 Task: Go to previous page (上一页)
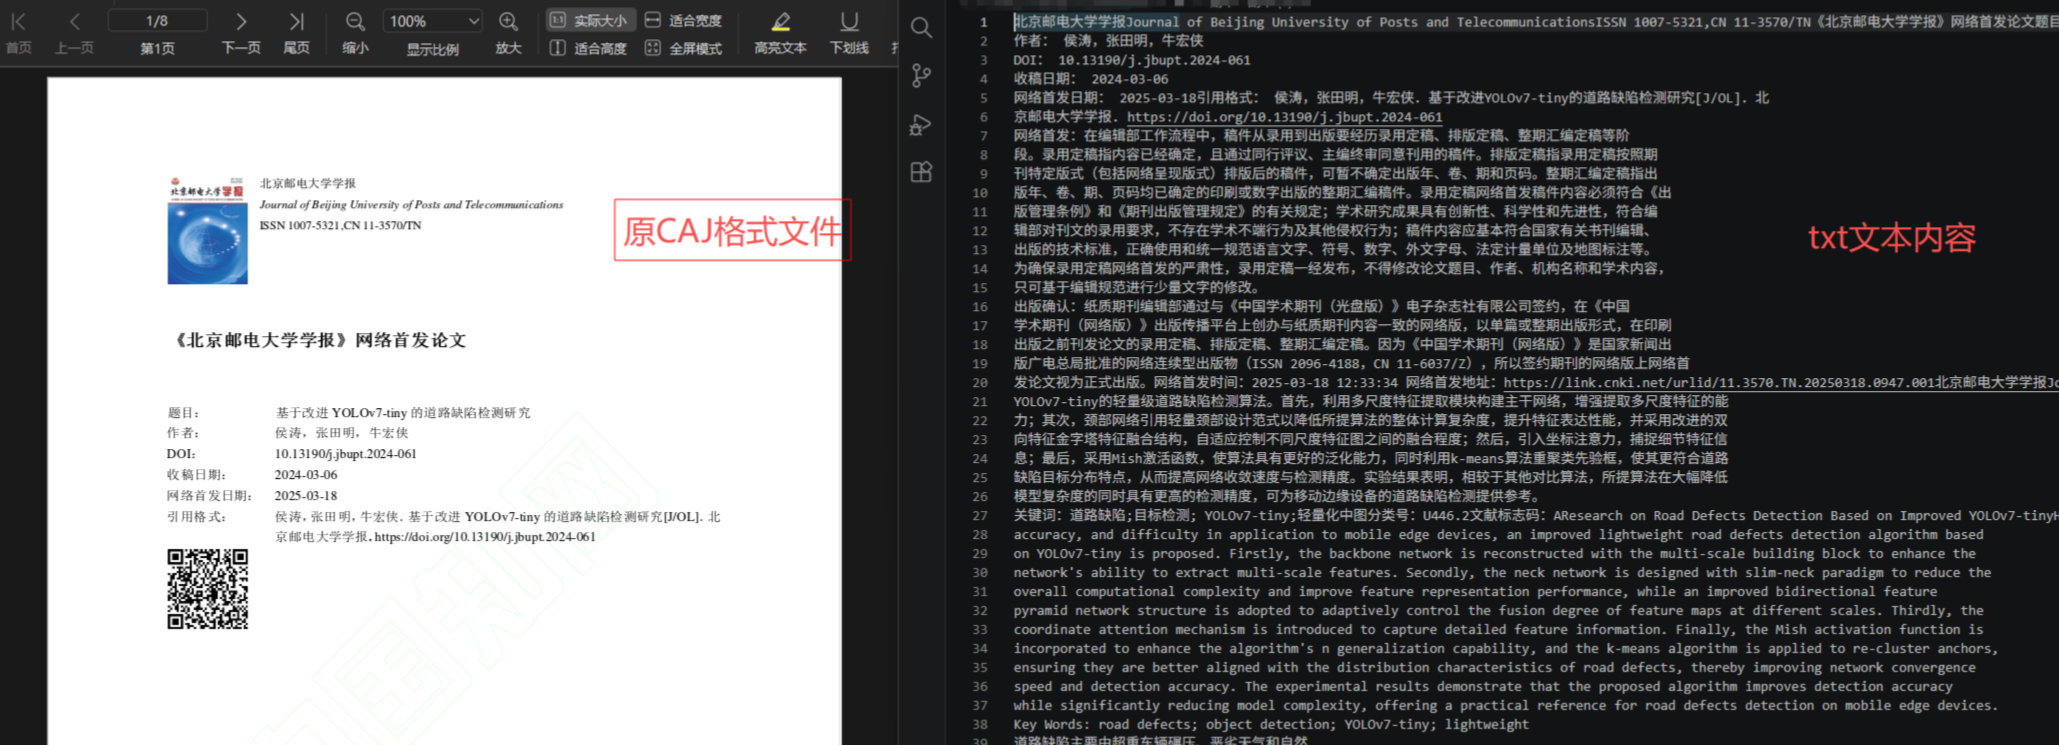[75, 32]
